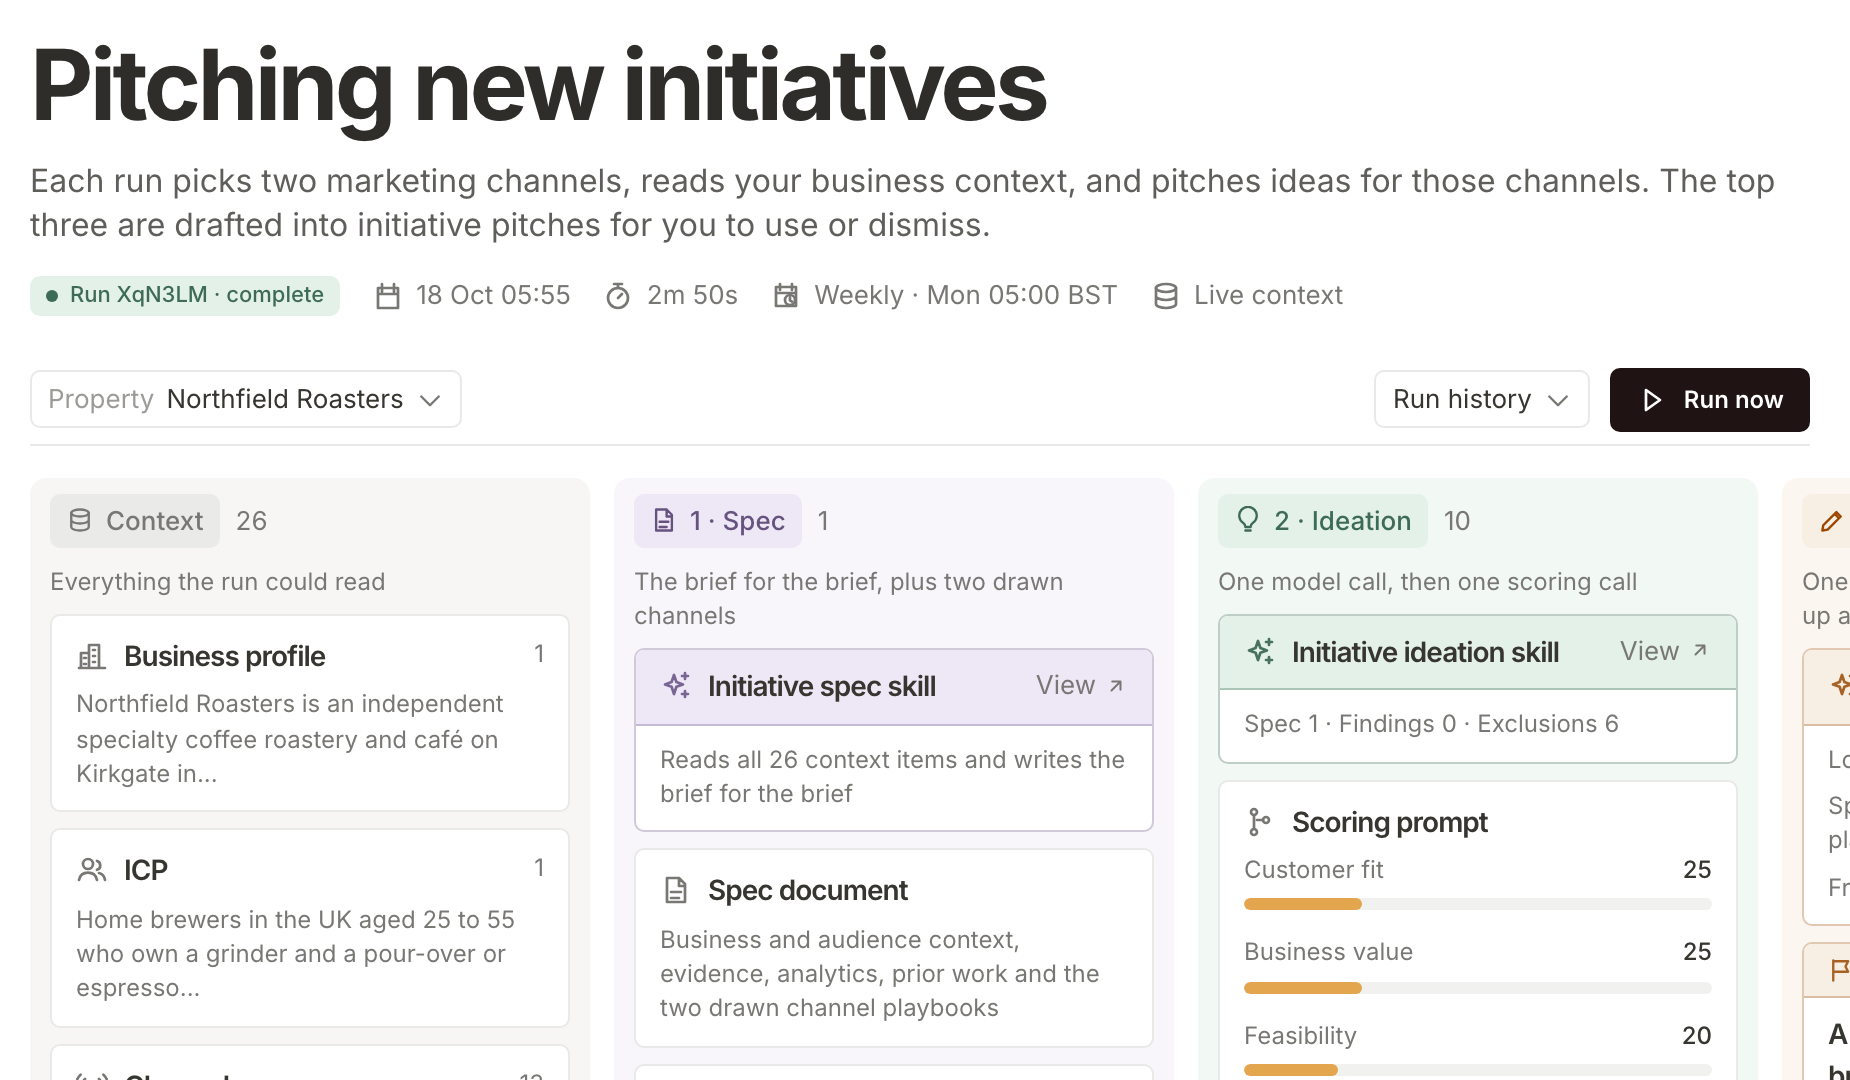
Task: Click the building icon in Business profile card
Action: point(92,657)
